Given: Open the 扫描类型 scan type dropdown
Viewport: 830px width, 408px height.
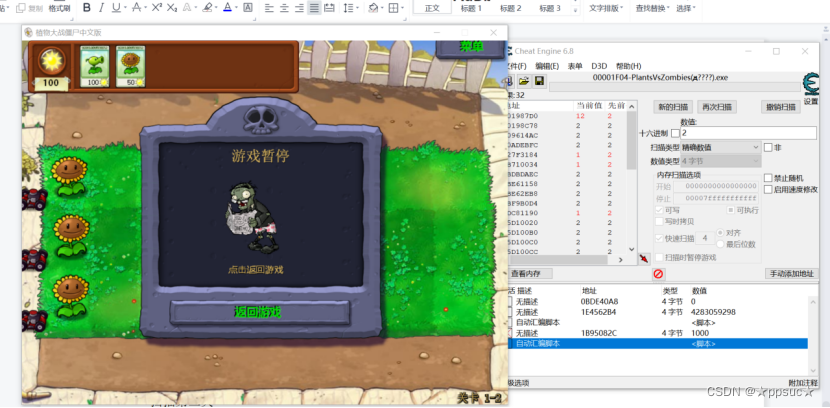Looking at the screenshot, I should coord(720,147).
